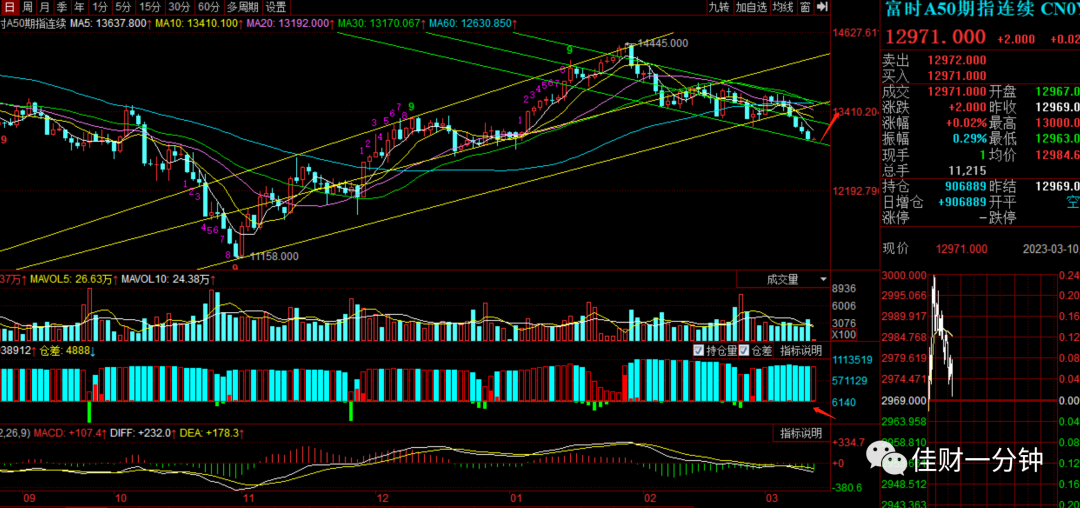Toggle the 均线 moving-average overlay
Viewport: 1080px width, 508px height.
click(x=782, y=7)
